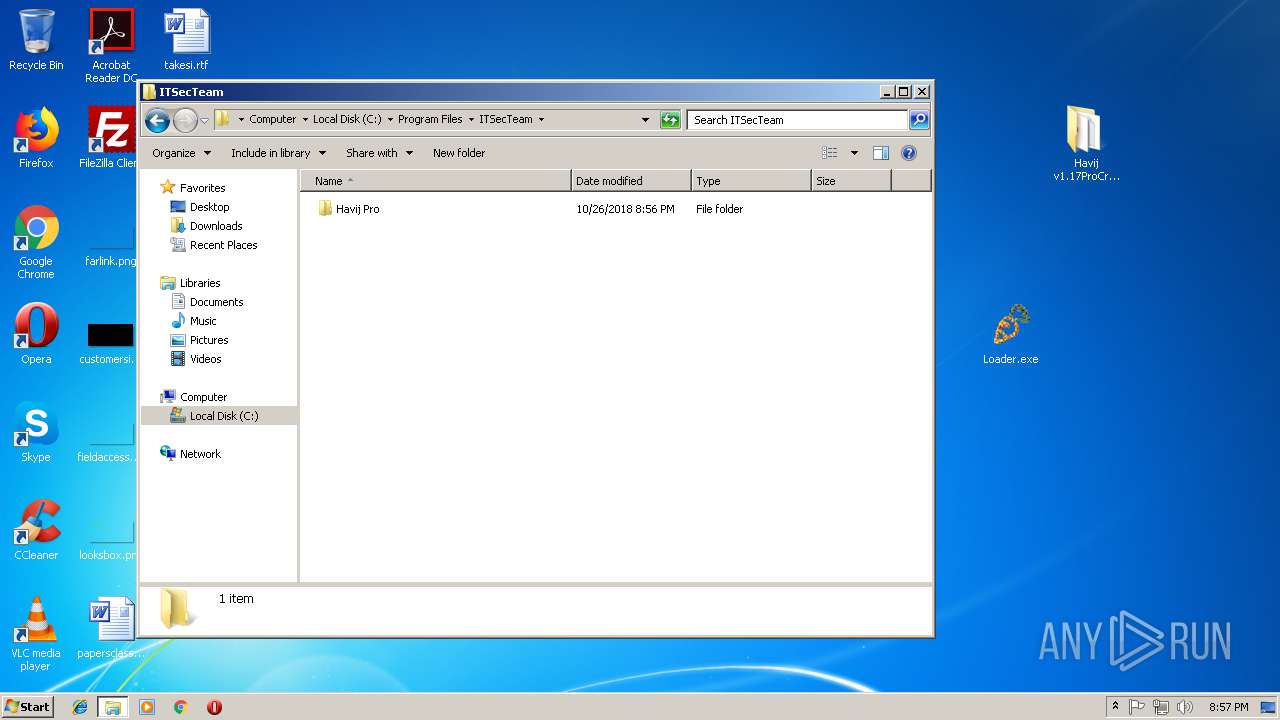Launch Skype desktop shortcut
Viewport: 1280px width, 720px height.
(36, 432)
